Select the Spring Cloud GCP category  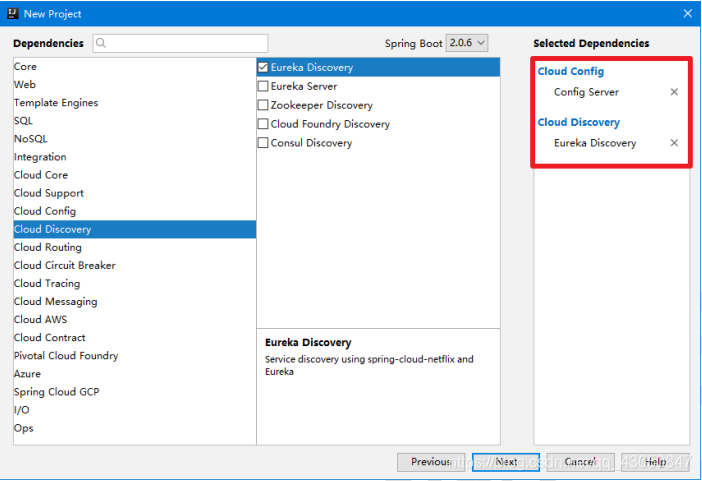[135, 392]
